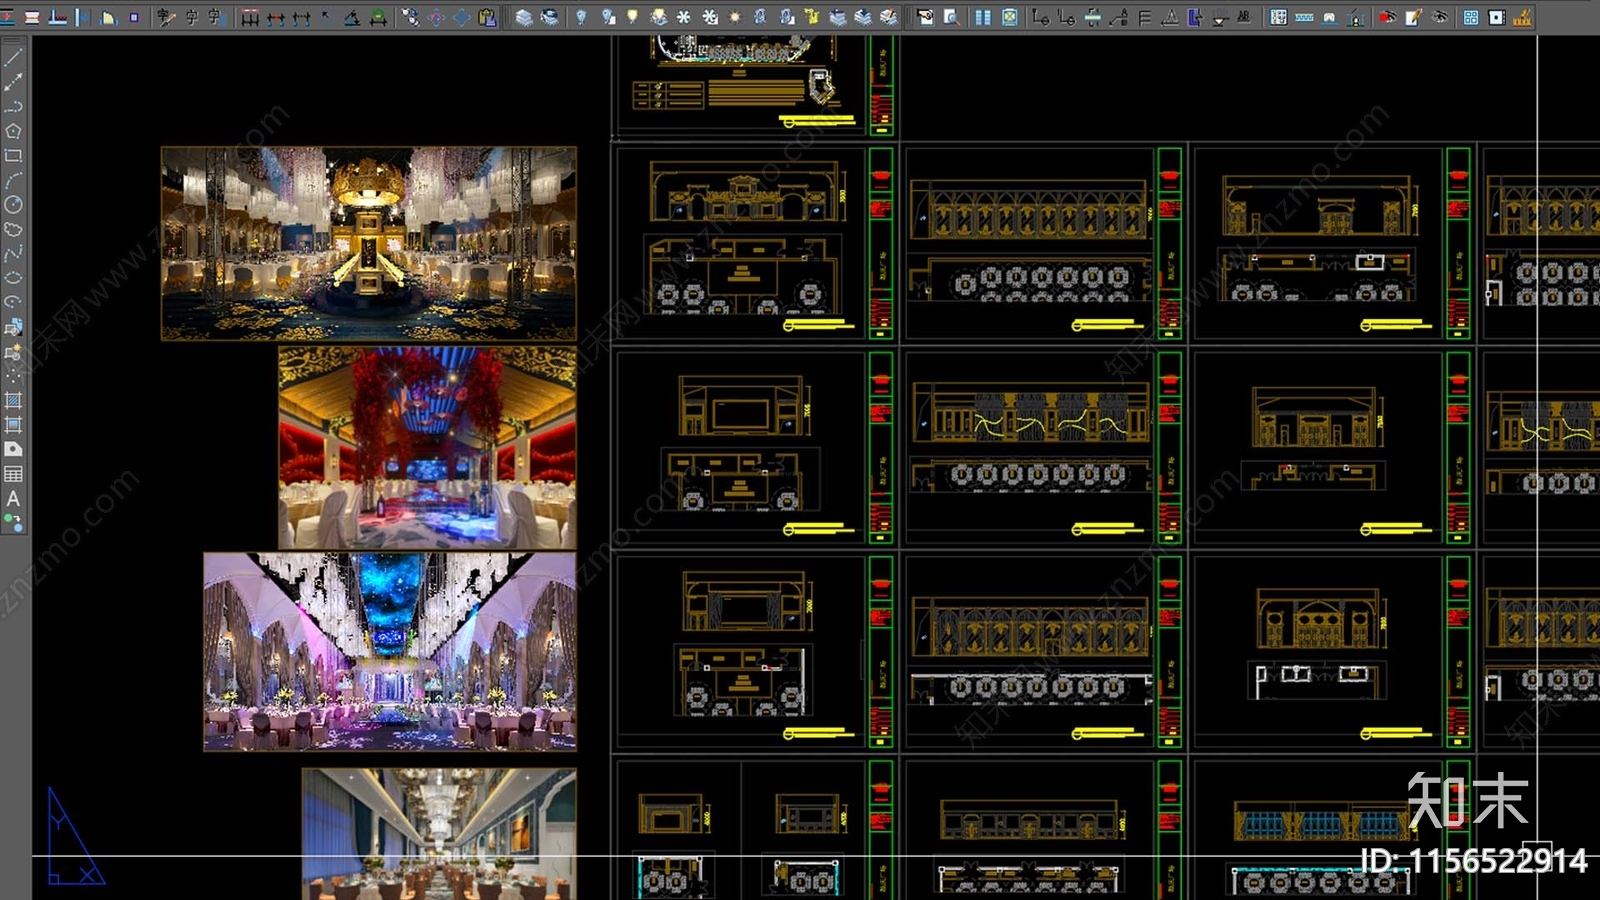Click the red eye hide-objects icon
1600x900 pixels.
pyautogui.click(x=1388, y=17)
